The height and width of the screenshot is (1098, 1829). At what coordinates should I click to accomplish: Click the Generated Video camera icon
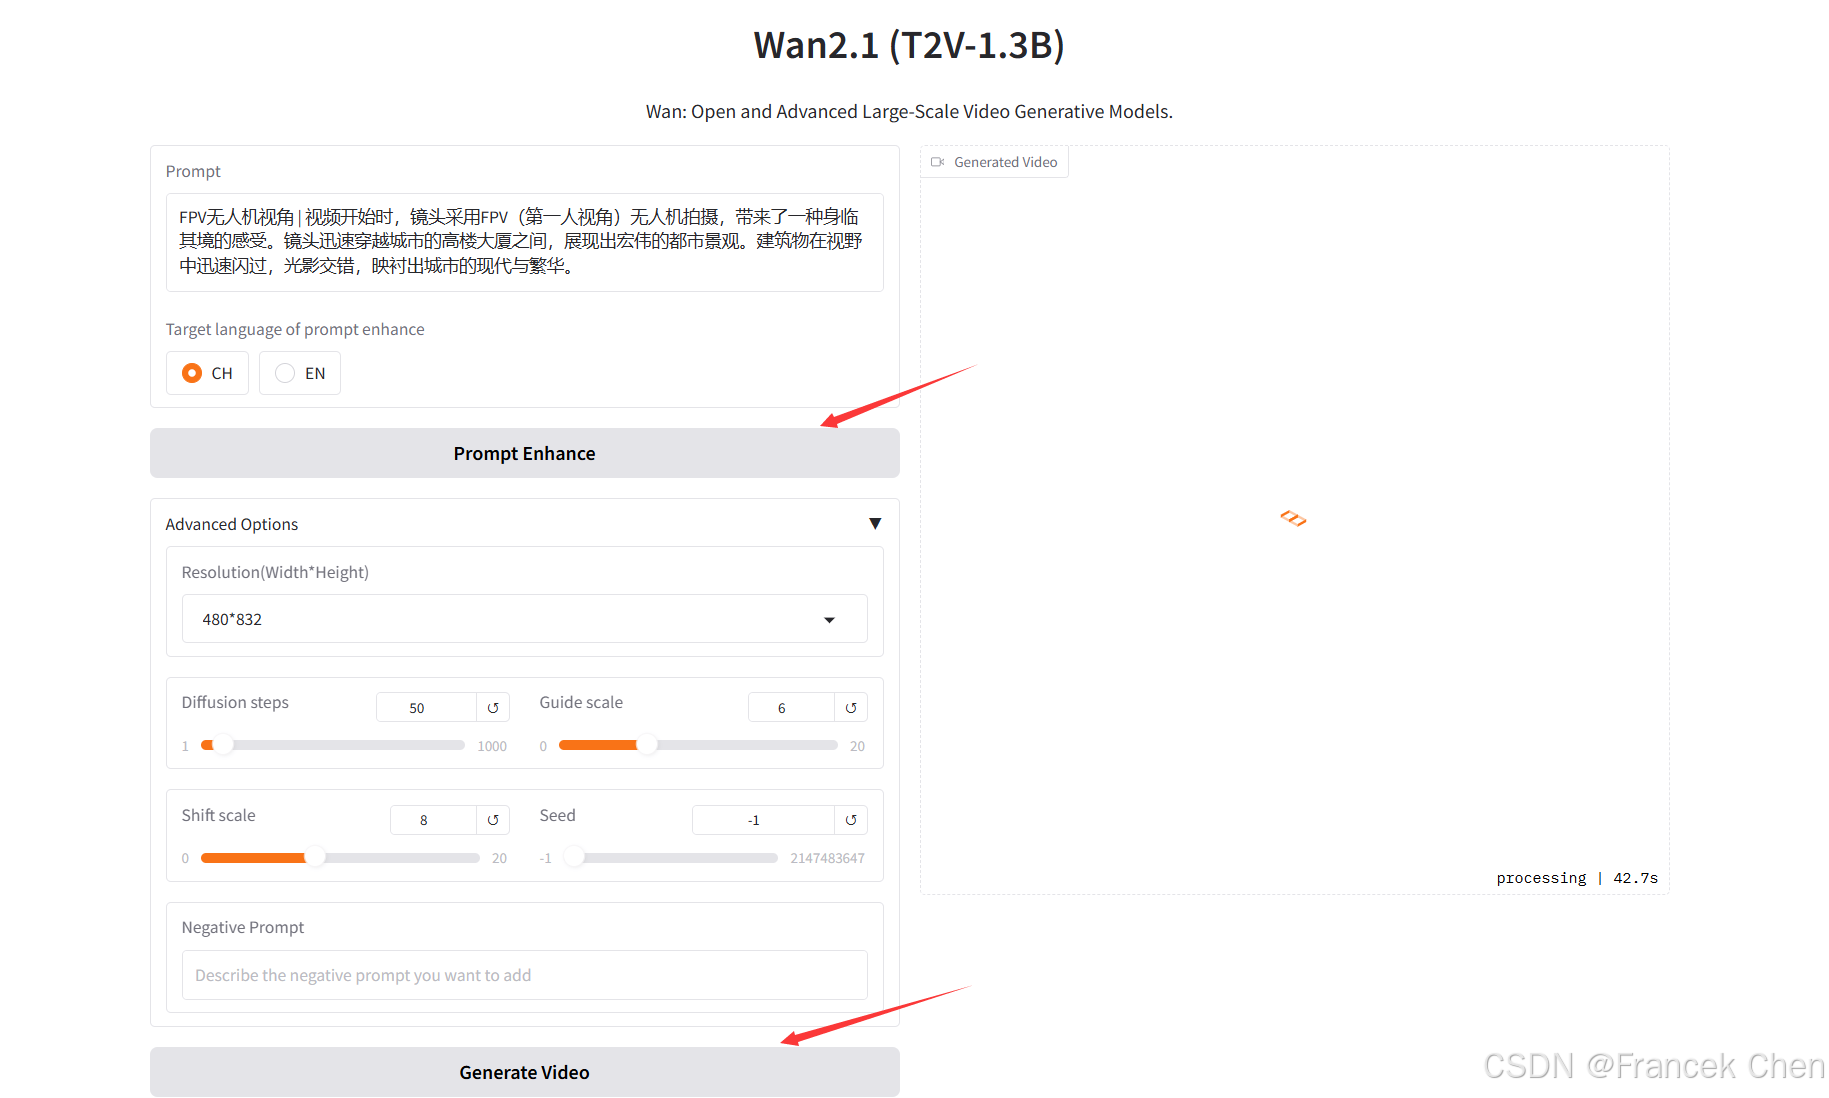pos(937,162)
